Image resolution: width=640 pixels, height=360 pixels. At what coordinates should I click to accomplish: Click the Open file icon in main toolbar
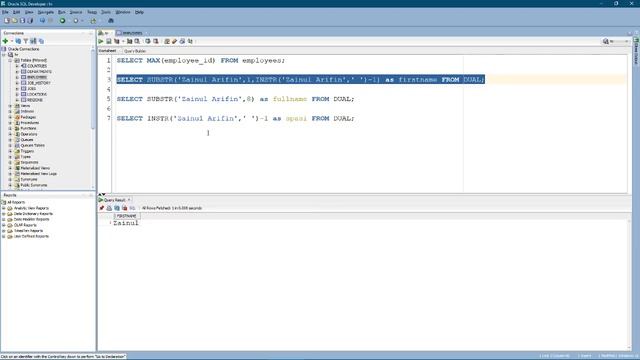coord(15,21)
